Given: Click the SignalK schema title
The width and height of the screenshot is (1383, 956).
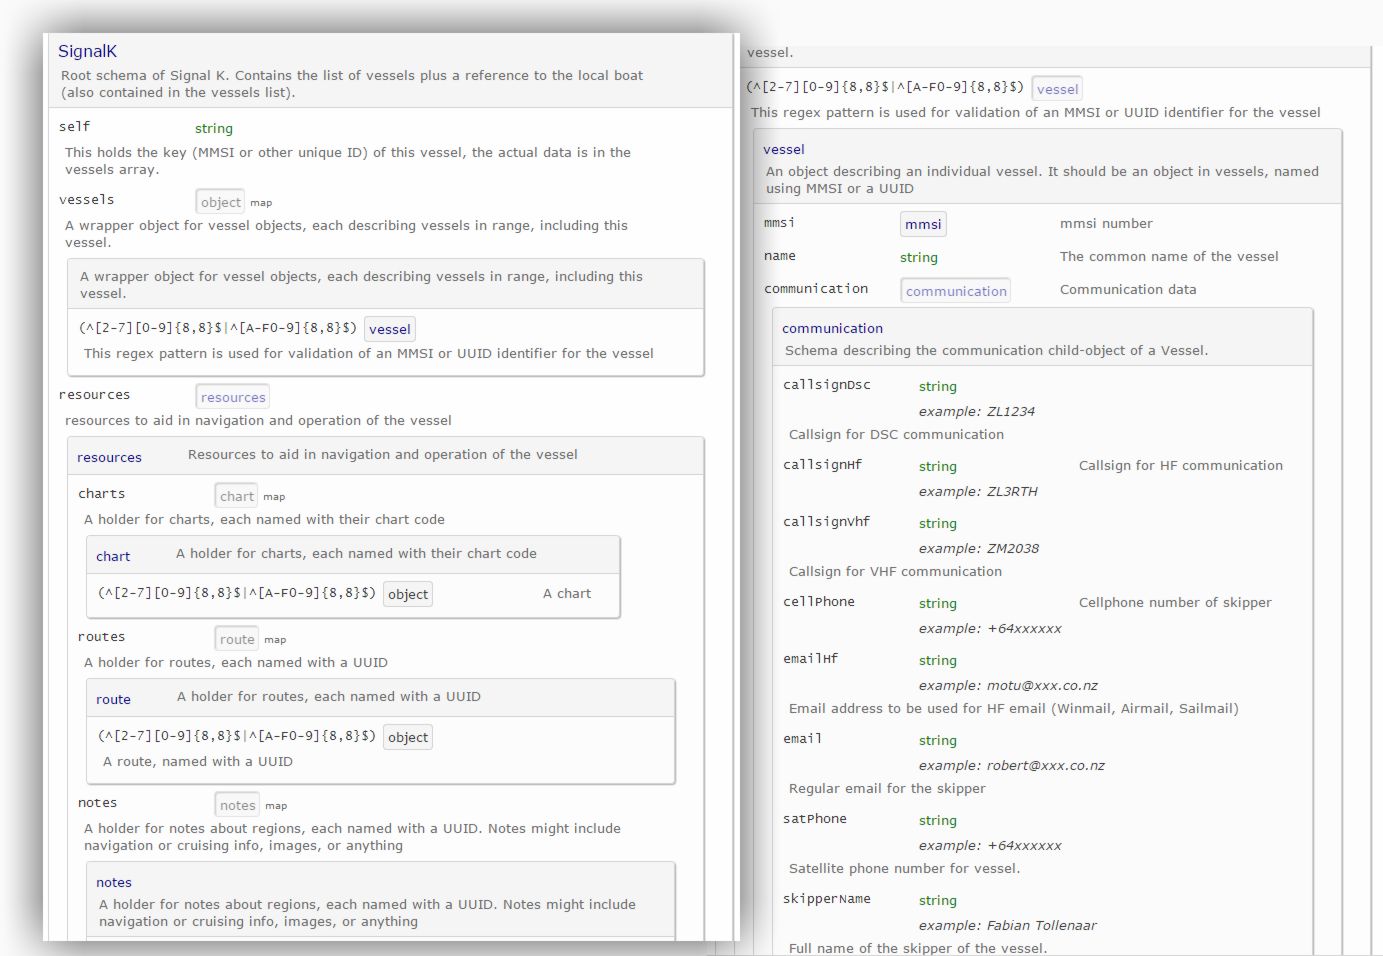Looking at the screenshot, I should click(87, 51).
